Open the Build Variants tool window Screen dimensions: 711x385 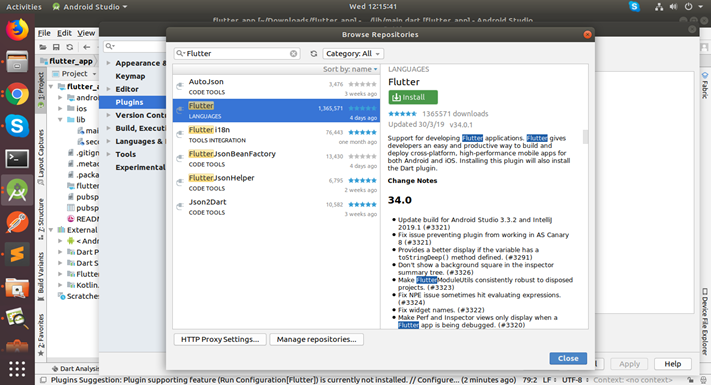click(x=41, y=276)
